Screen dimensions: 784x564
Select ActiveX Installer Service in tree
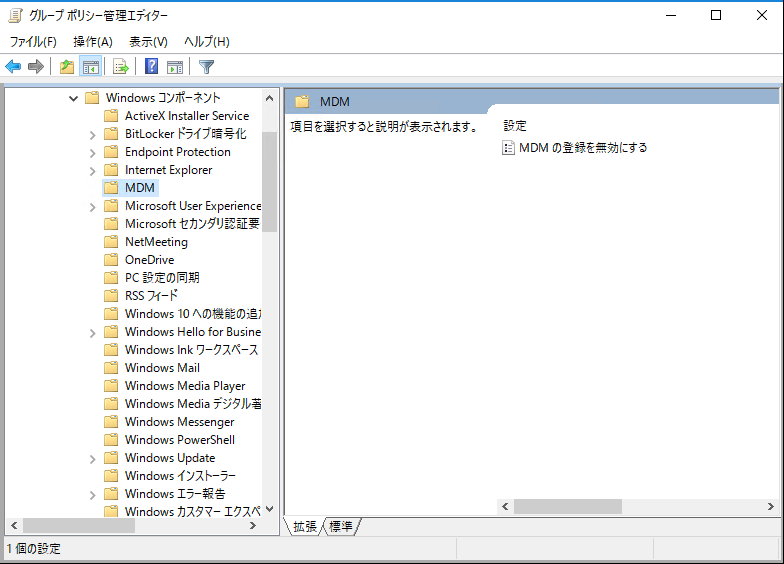pyautogui.click(x=186, y=116)
